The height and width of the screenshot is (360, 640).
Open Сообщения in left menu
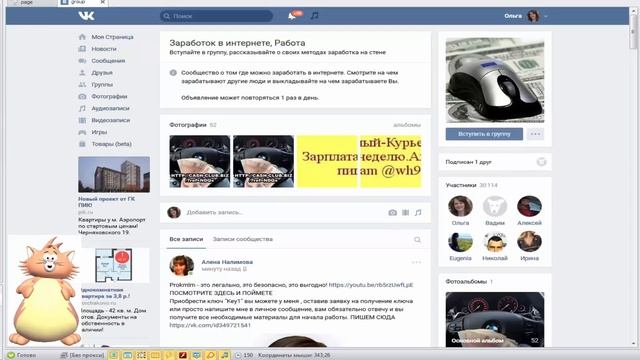point(108,60)
